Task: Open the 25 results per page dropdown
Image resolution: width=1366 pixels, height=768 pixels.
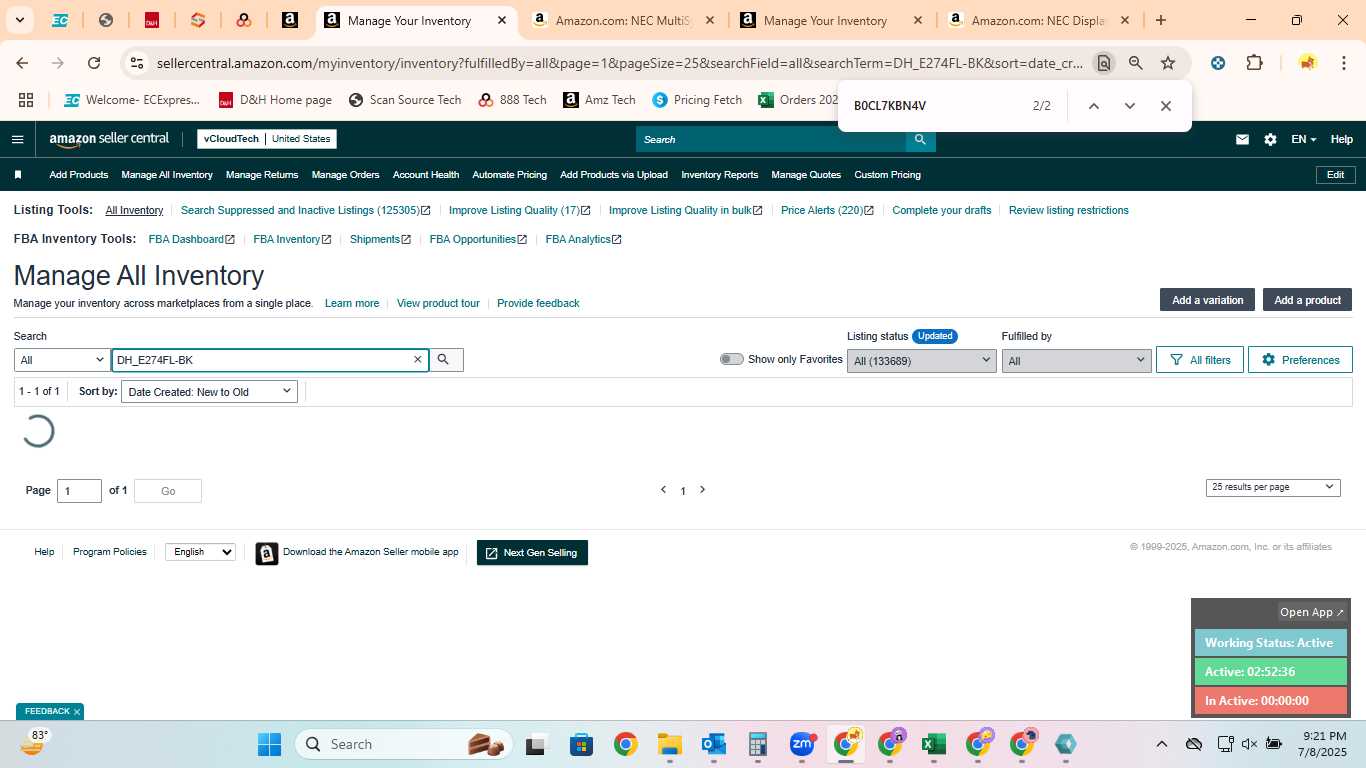Action: click(1273, 487)
